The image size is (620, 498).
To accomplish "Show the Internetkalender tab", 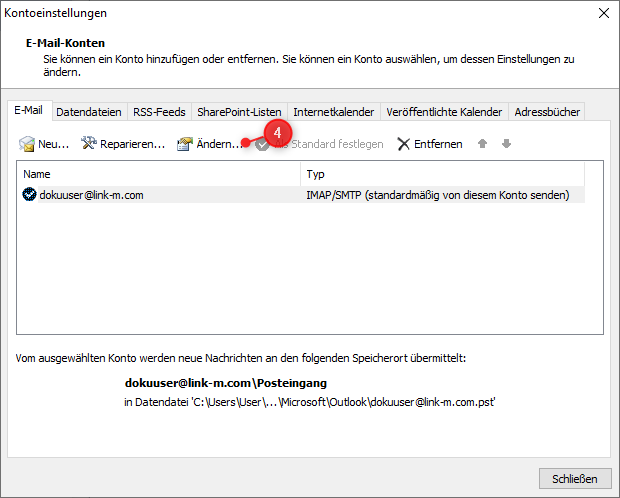I will coord(333,112).
